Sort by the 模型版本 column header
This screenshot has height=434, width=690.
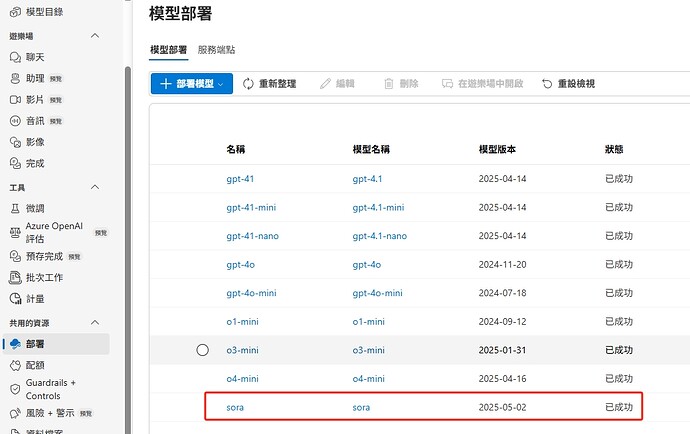pyautogui.click(x=497, y=149)
